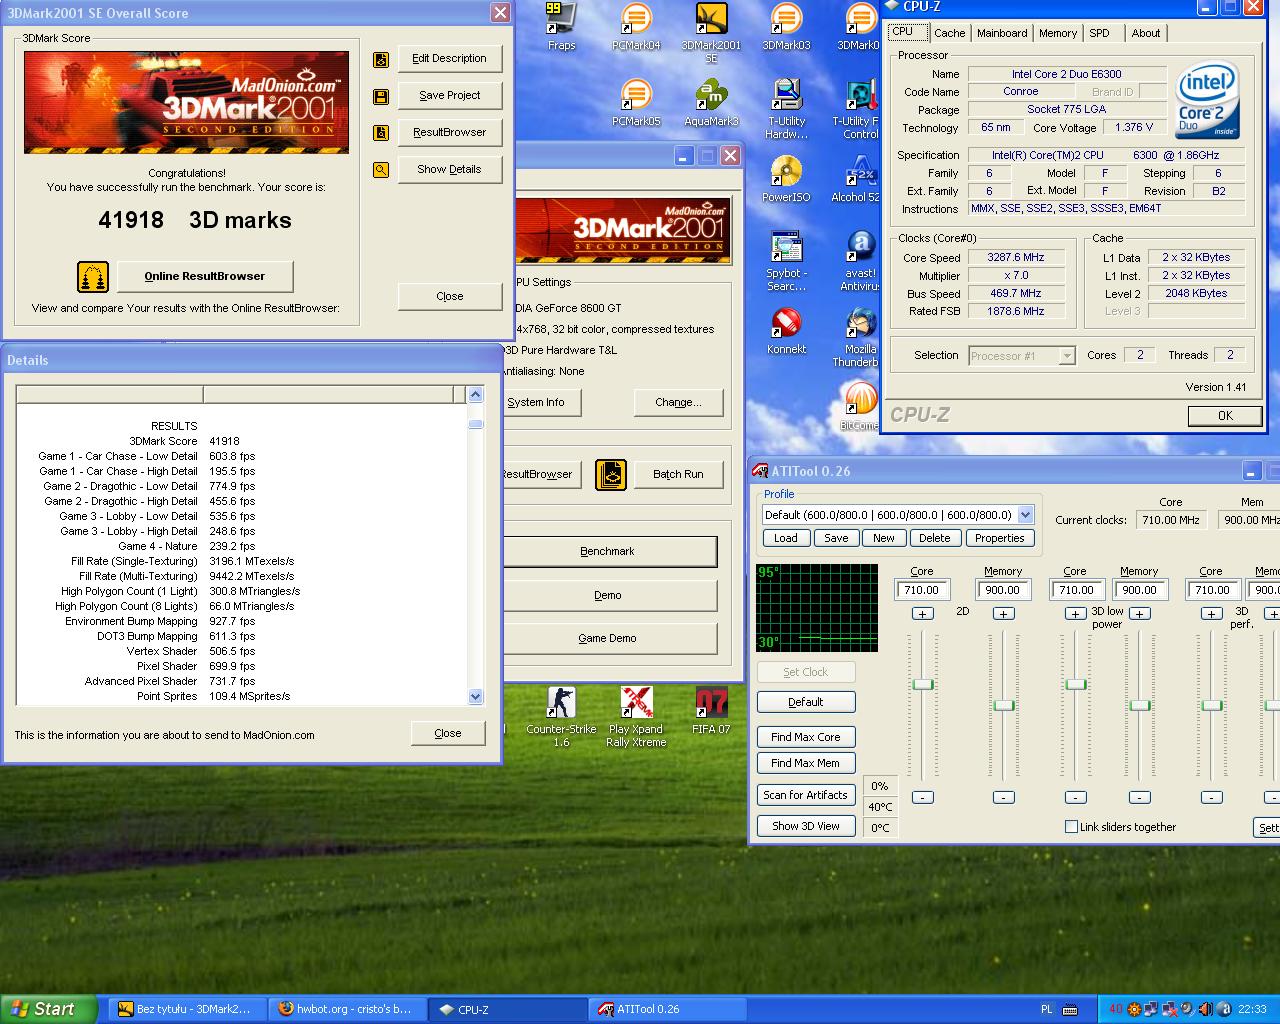
Task: Click the 2D Memory clock input field
Action: tap(1003, 590)
